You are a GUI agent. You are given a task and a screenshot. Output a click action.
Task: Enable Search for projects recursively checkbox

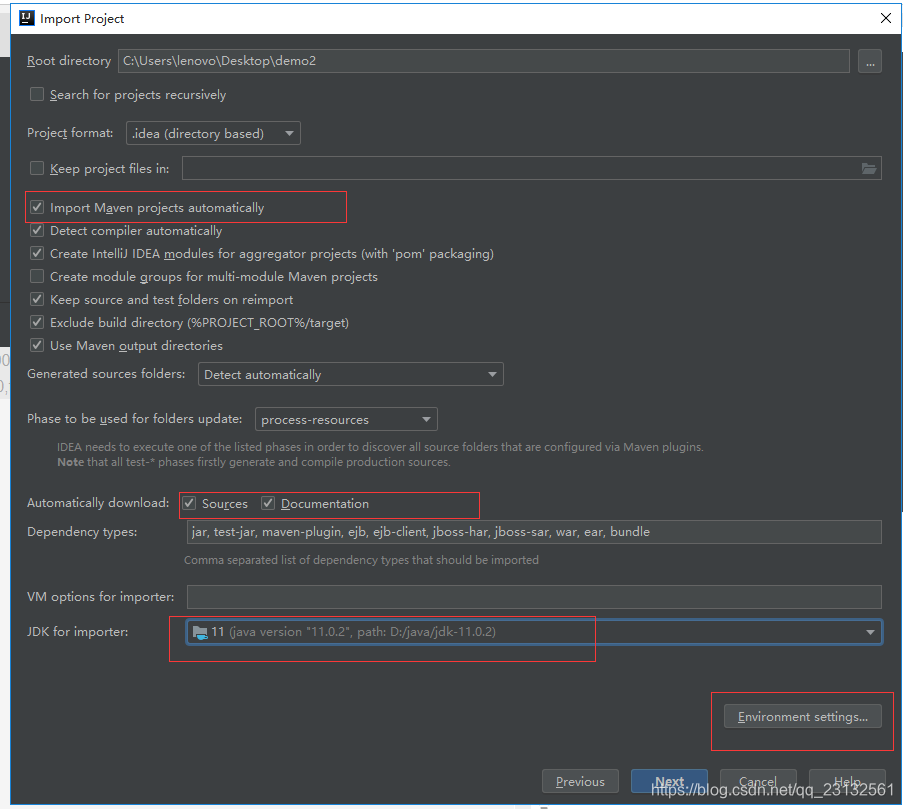pos(37,94)
